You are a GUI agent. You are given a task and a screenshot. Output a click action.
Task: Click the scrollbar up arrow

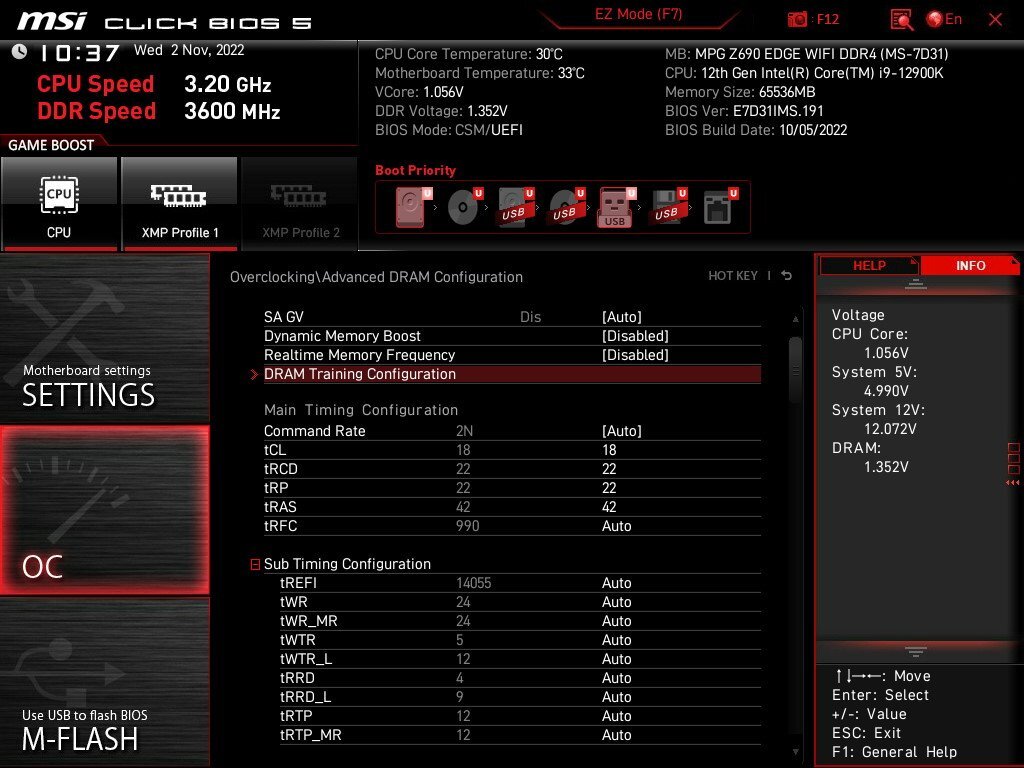(x=795, y=319)
